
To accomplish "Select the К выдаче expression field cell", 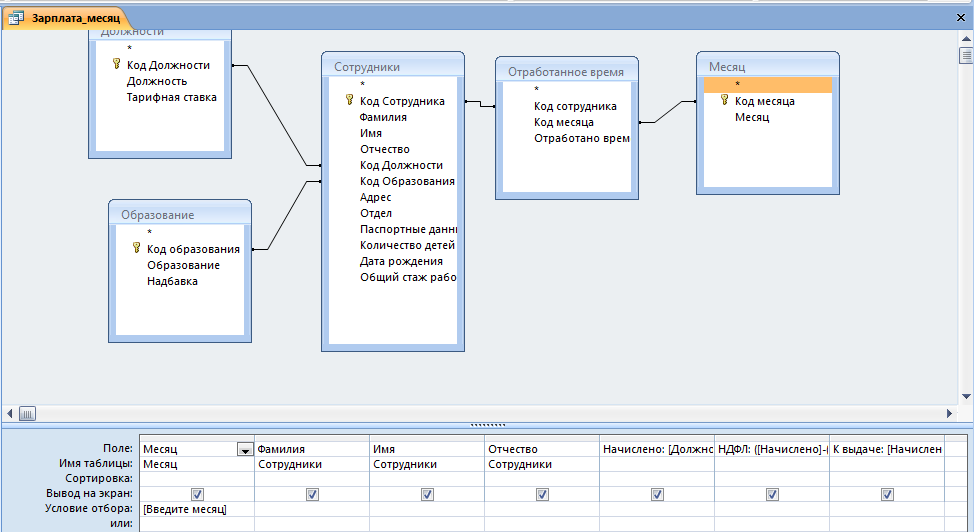I will tap(886, 449).
